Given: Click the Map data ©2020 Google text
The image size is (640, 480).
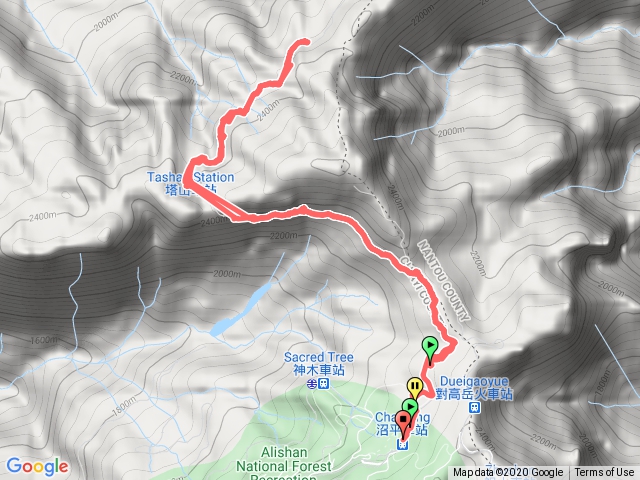Looking at the screenshot, I should 507,472.
